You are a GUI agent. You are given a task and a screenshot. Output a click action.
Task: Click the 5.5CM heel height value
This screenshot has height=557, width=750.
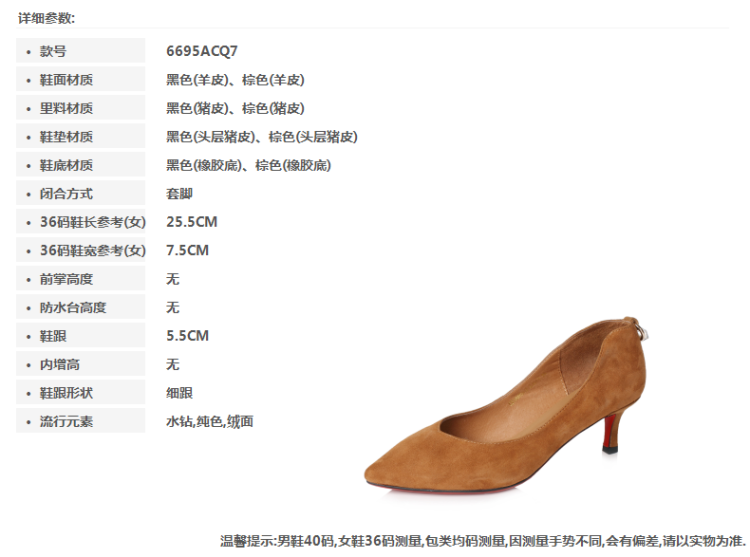188,336
